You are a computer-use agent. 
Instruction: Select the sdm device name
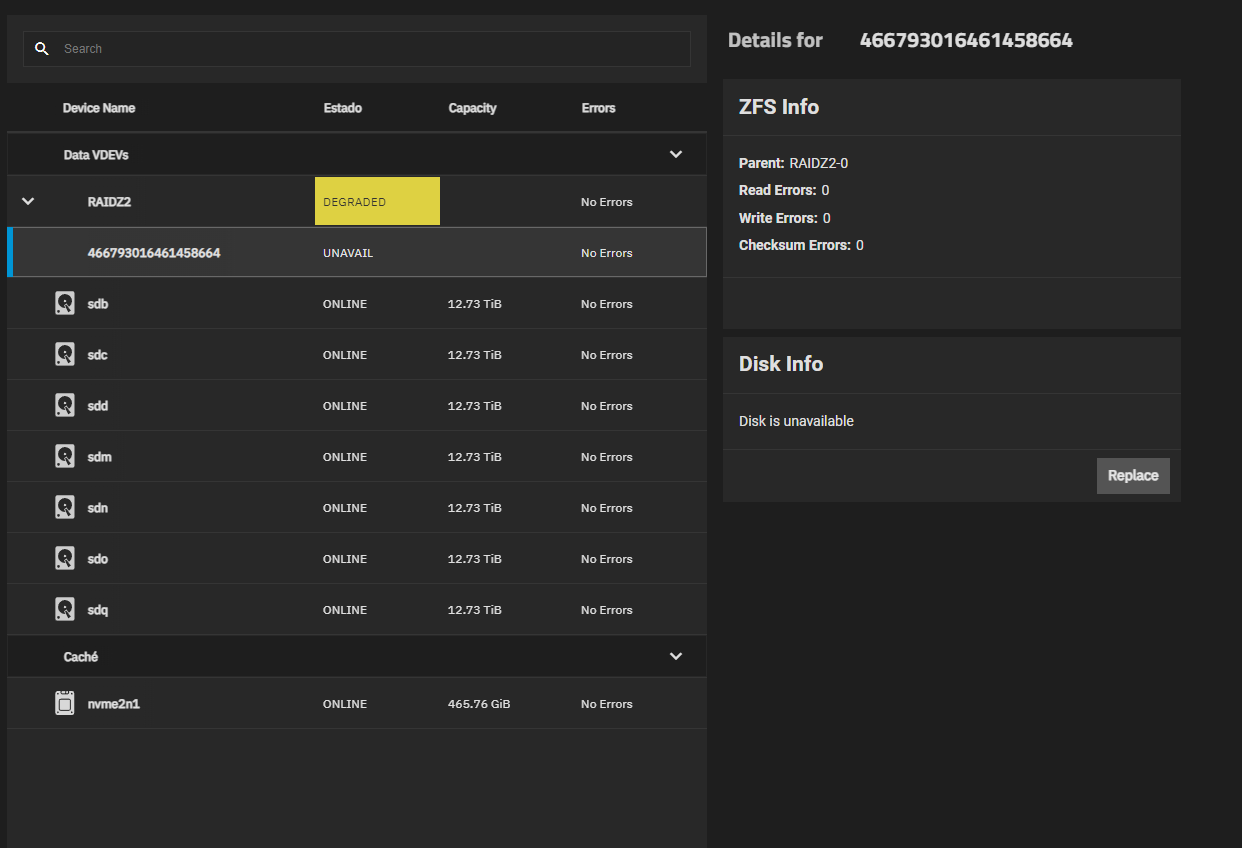click(x=100, y=457)
